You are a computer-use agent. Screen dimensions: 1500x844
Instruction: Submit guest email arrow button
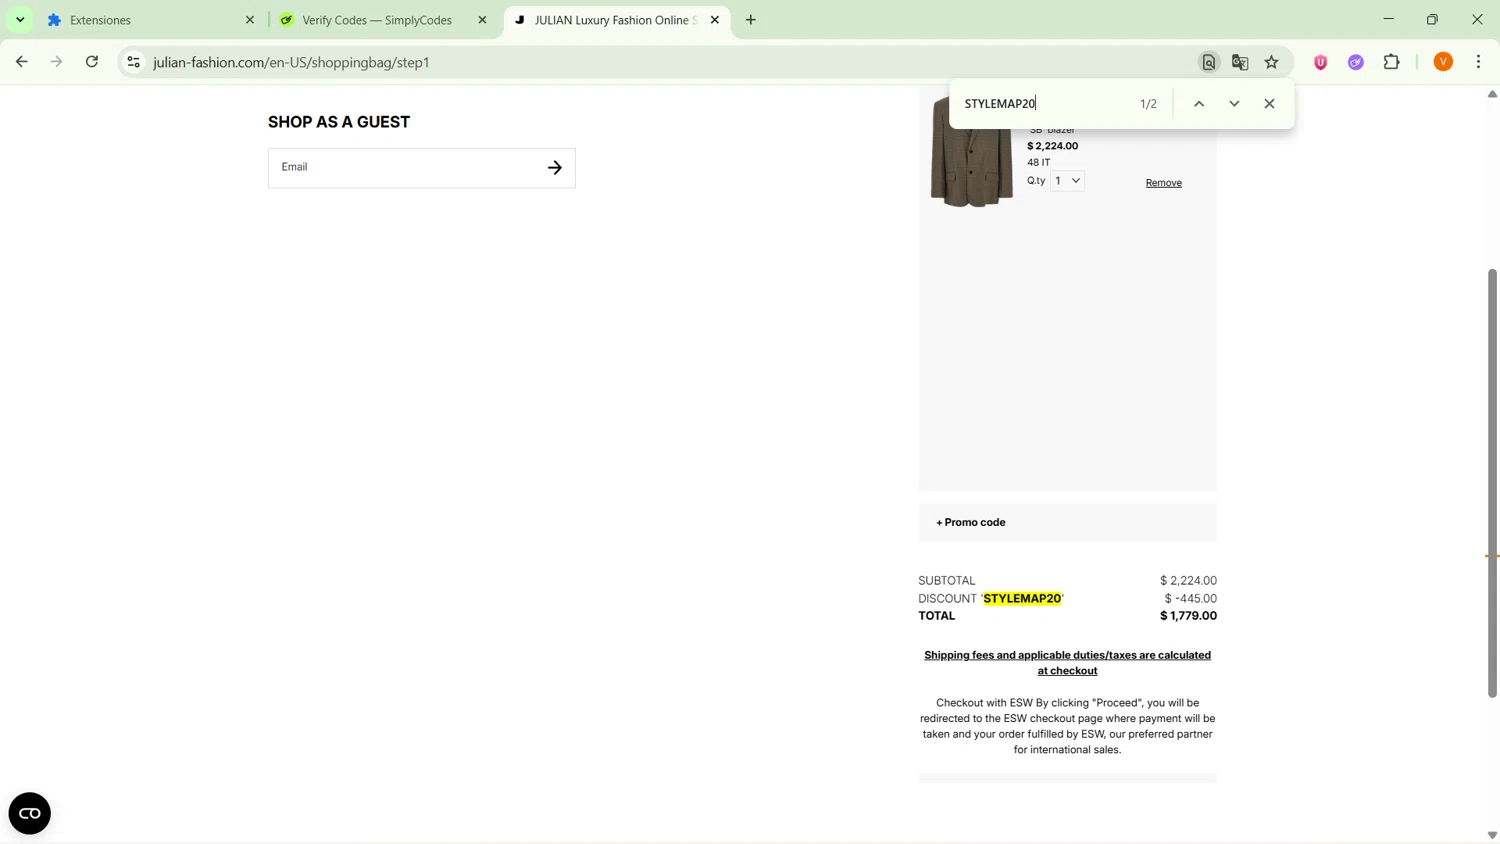[x=555, y=168]
